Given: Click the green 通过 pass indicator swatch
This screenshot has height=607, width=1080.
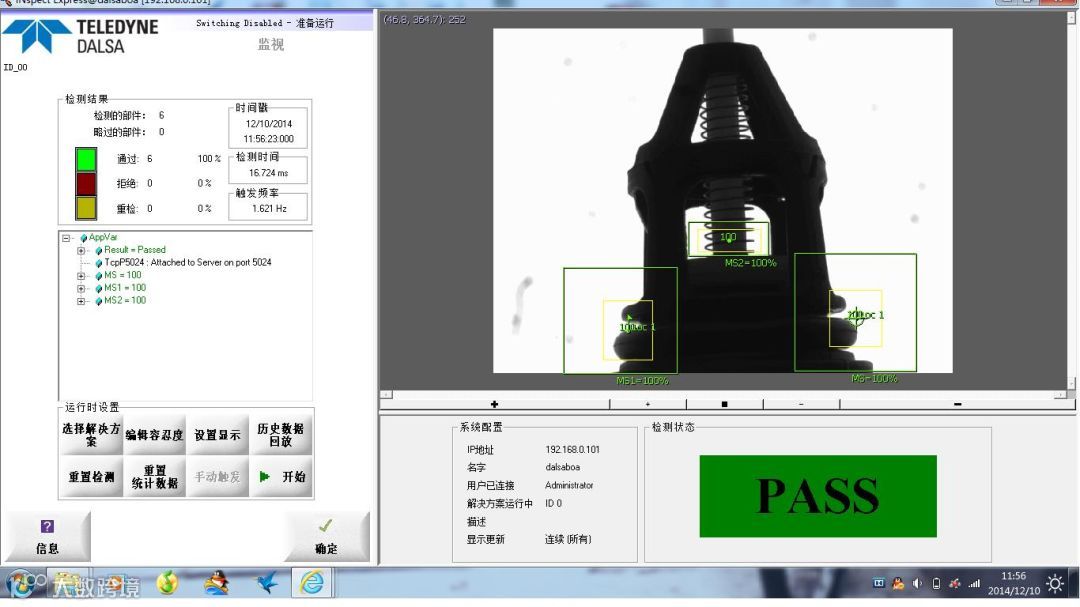Looking at the screenshot, I should tap(86, 159).
